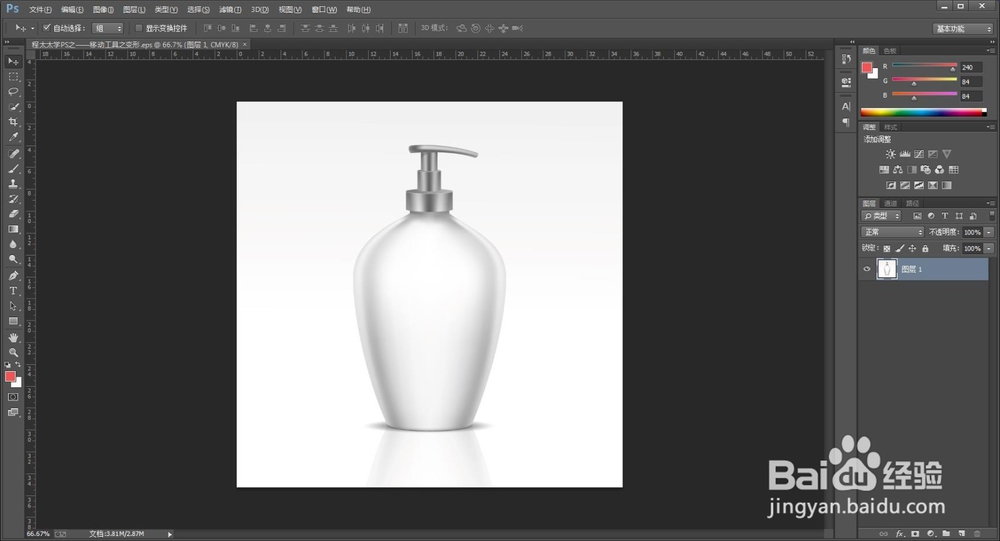
Task: Toggle lock position for the layer
Action: tap(912, 248)
